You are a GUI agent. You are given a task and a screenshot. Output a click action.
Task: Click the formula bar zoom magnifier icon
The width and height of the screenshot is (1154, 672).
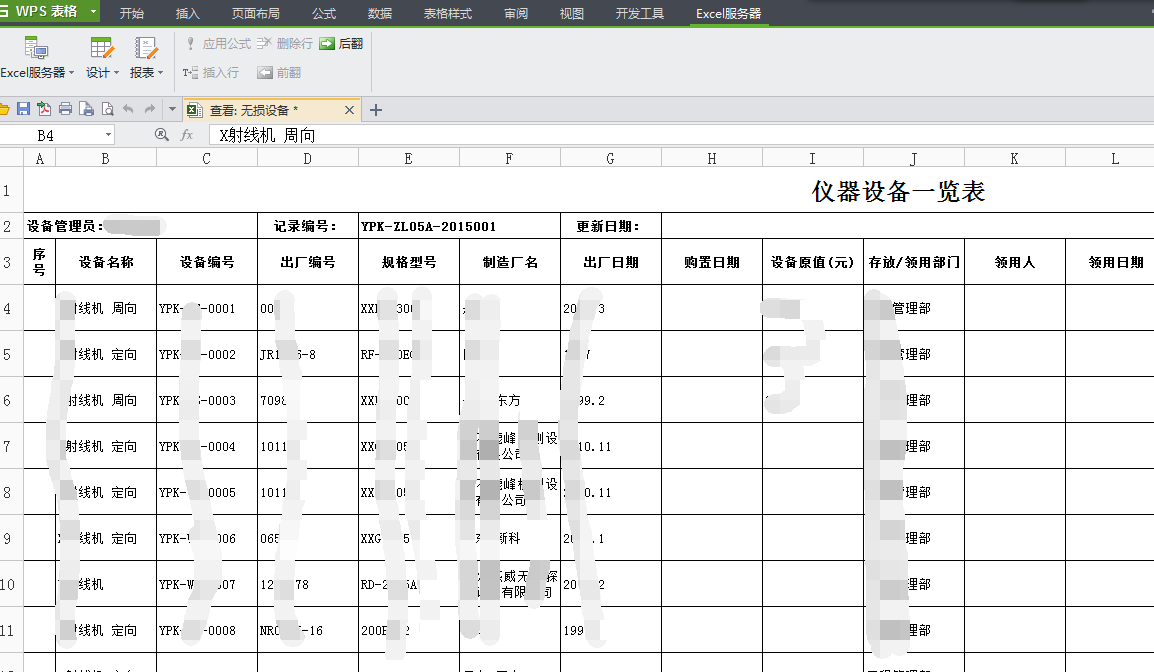click(161, 135)
